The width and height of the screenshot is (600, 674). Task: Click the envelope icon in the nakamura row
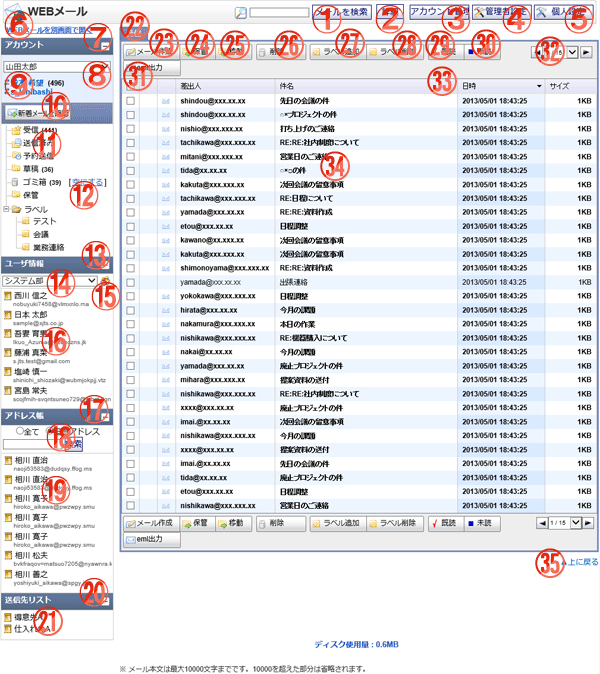coord(166,324)
